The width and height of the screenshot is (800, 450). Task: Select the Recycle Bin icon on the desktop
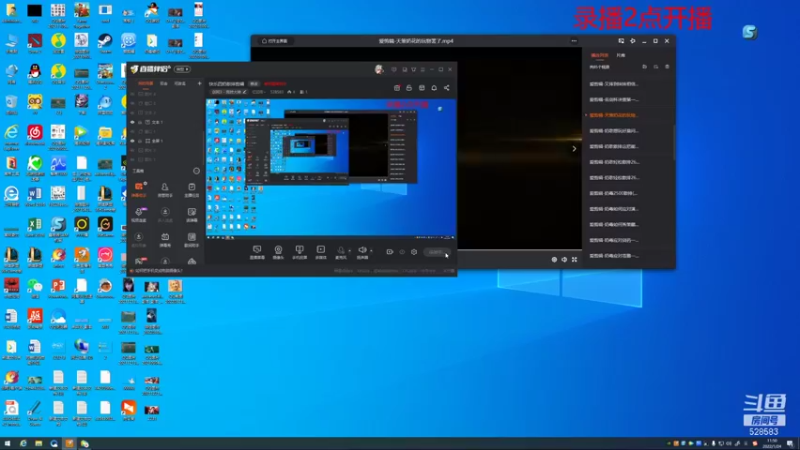pos(11,104)
